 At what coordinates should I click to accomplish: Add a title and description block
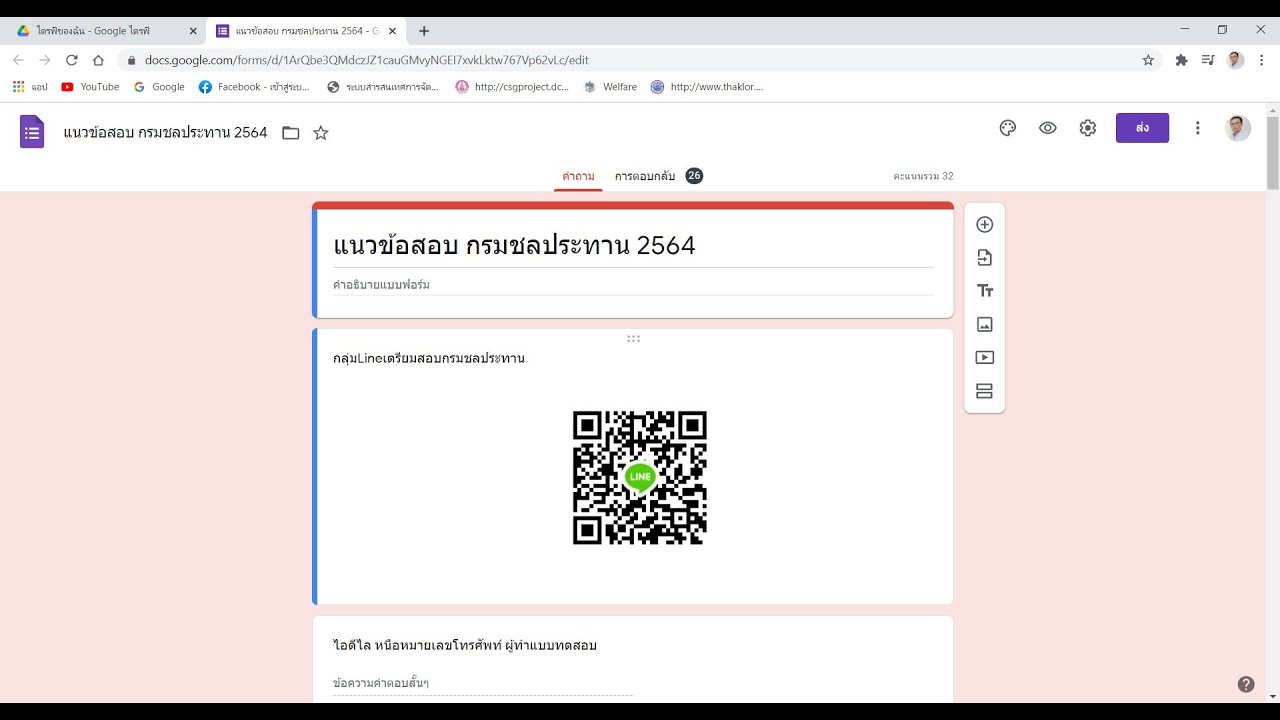[x=984, y=291]
